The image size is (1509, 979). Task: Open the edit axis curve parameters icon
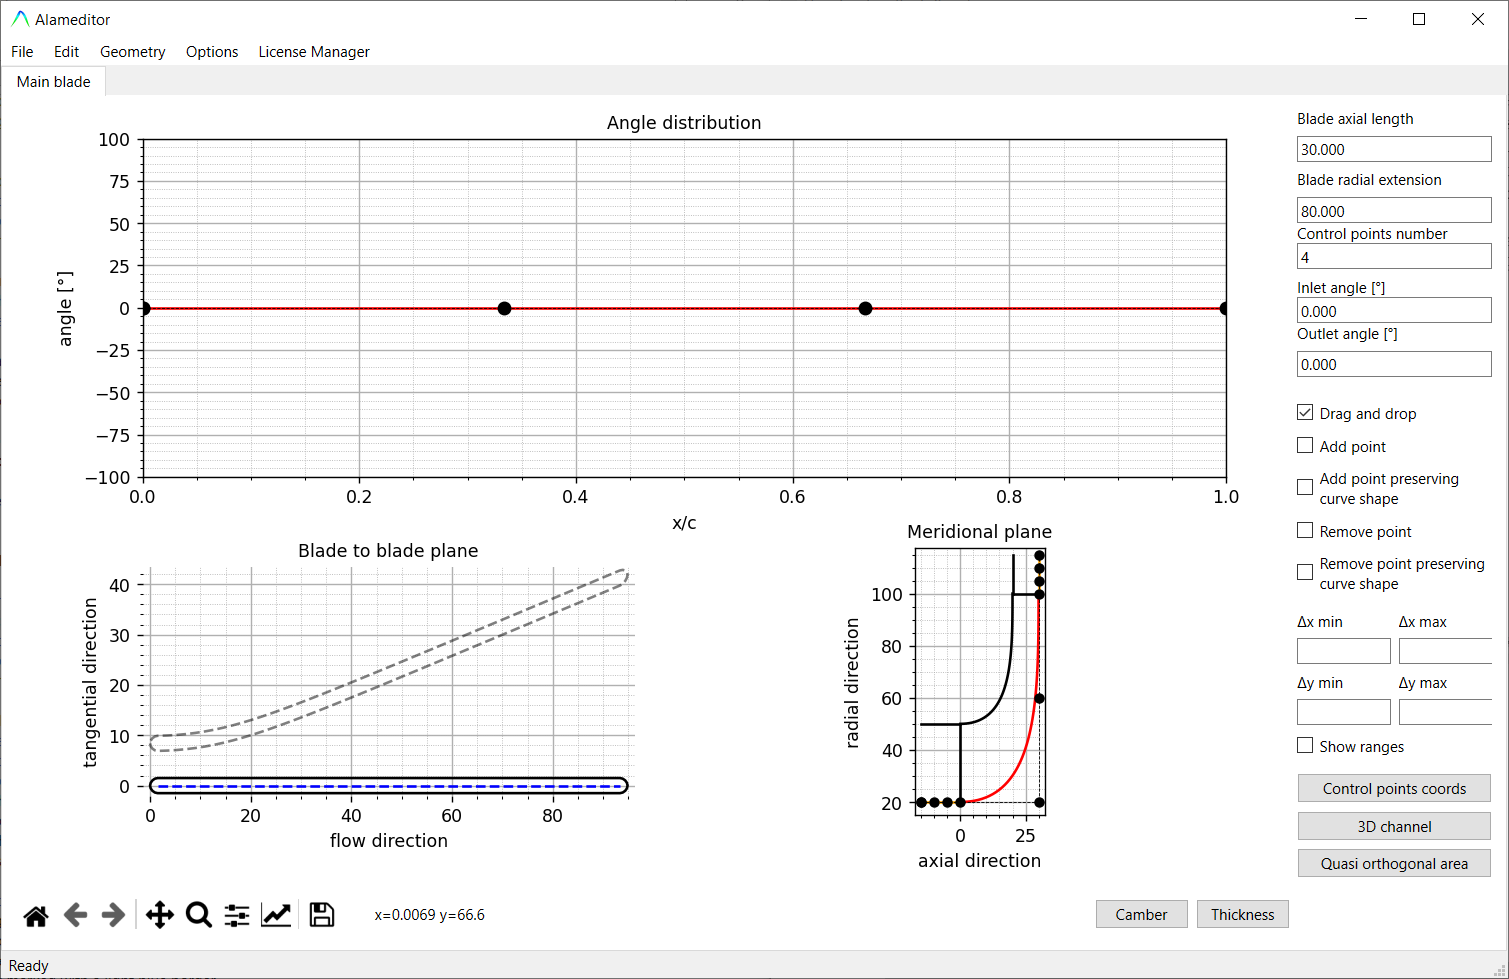click(276, 915)
